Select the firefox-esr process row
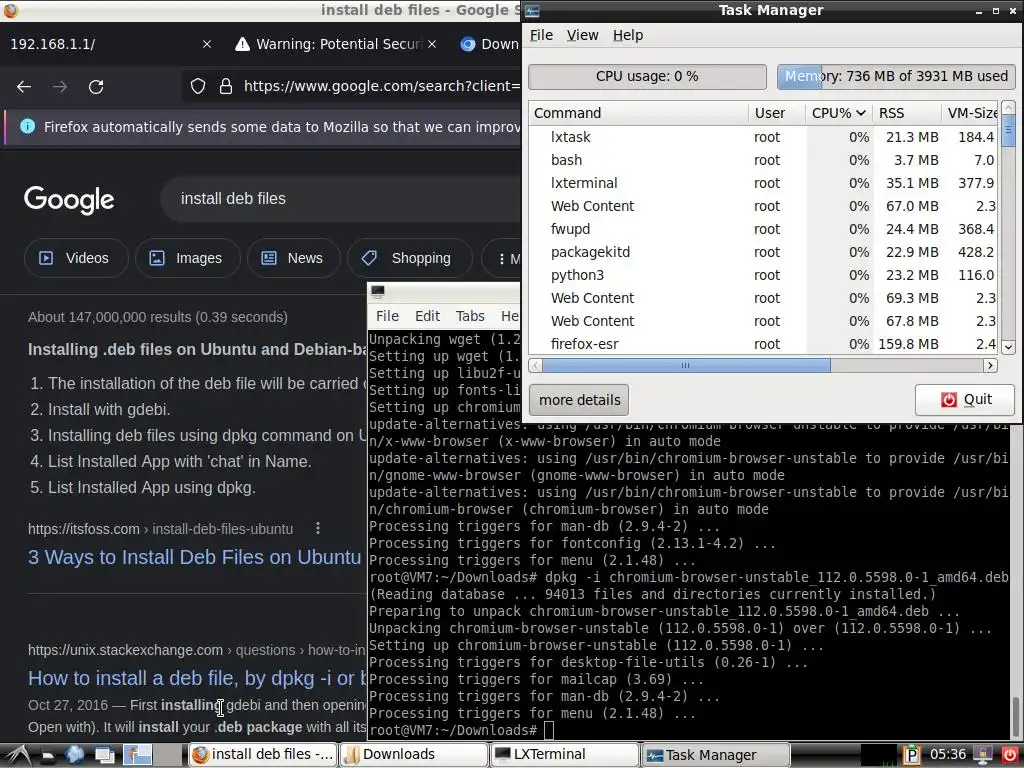 764,344
